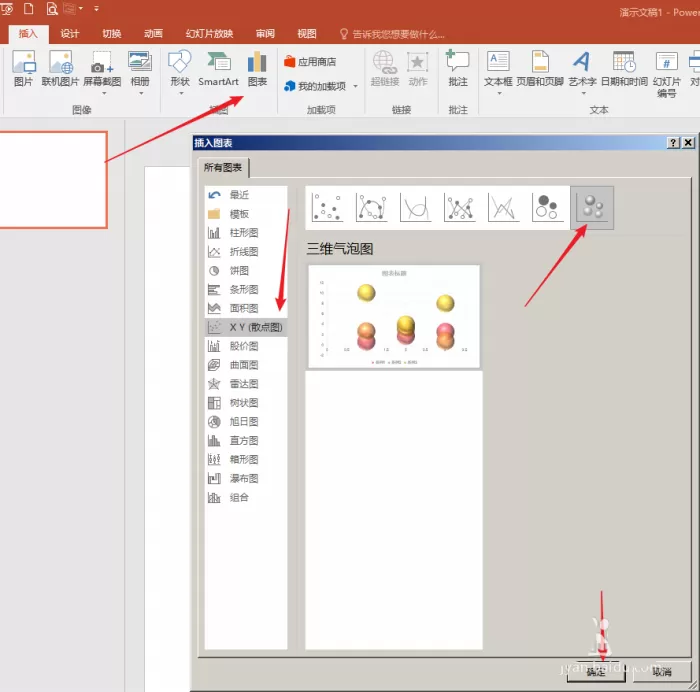700x692 pixels.
Task: Select Line (折线图) chart category
Action: coord(246,252)
